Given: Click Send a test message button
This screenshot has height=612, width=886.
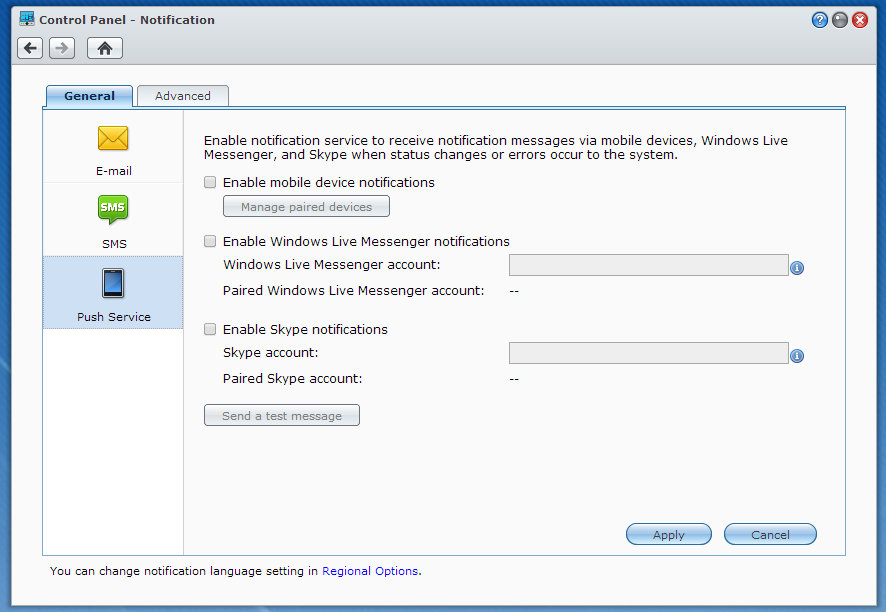Looking at the screenshot, I should (281, 415).
